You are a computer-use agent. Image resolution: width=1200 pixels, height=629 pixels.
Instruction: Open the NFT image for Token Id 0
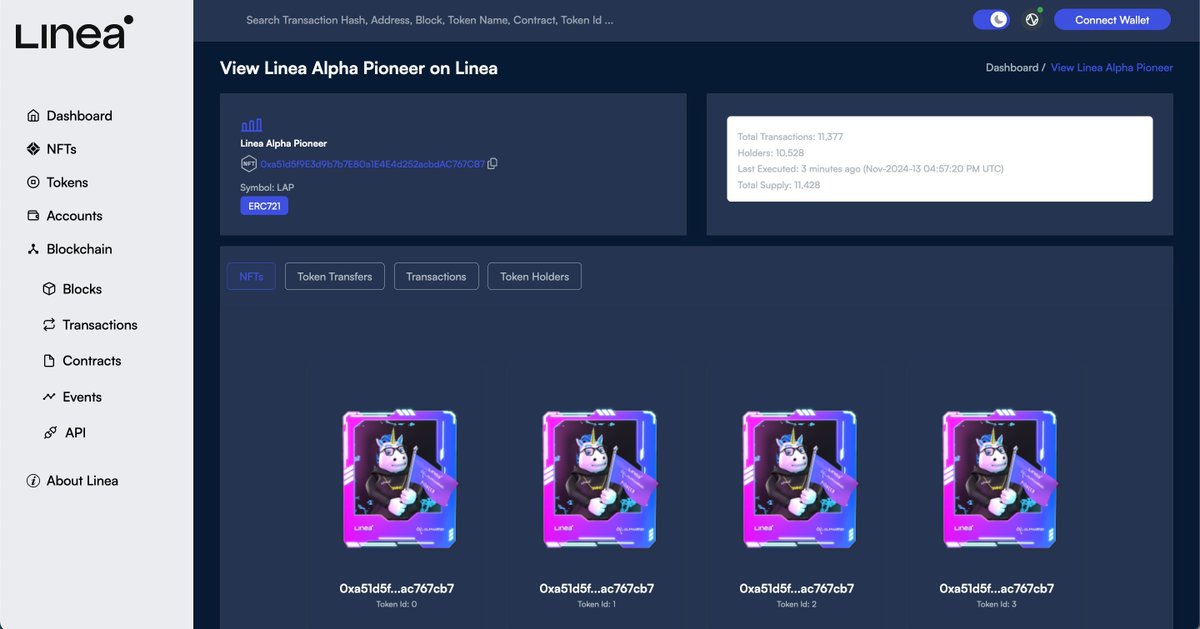pyautogui.click(x=399, y=480)
